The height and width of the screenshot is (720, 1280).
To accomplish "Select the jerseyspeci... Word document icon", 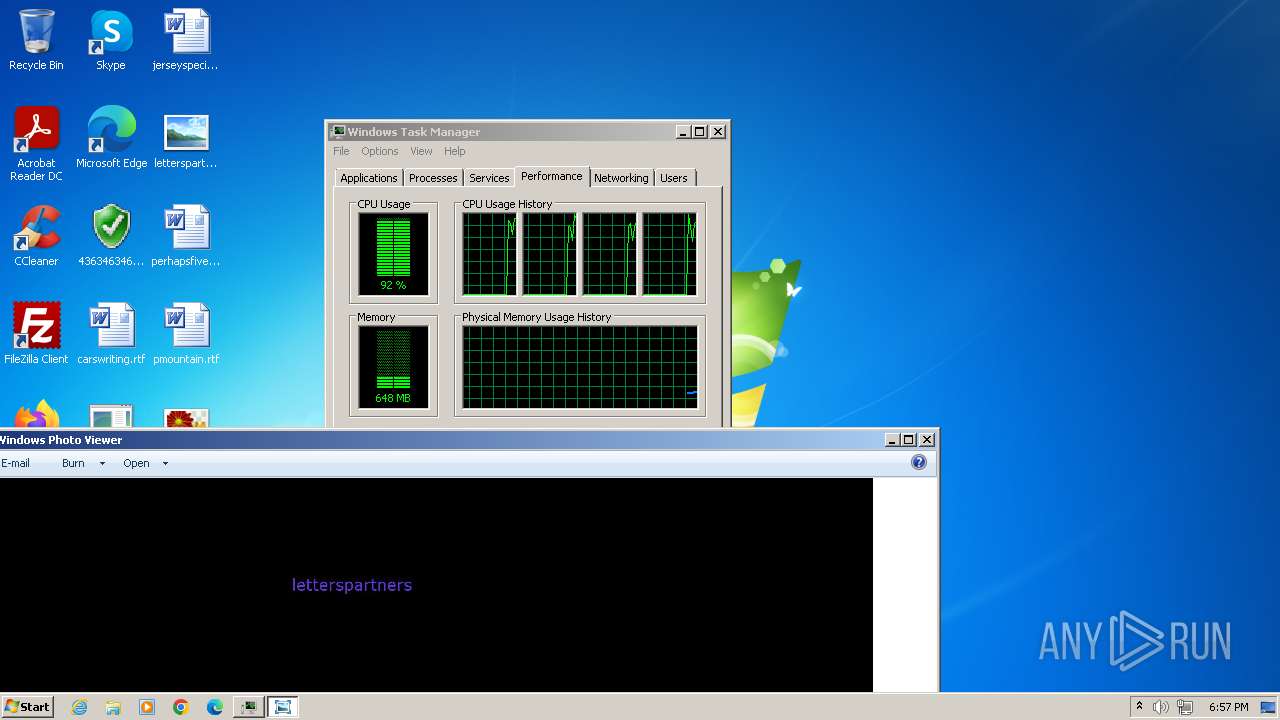I will 186,40.
